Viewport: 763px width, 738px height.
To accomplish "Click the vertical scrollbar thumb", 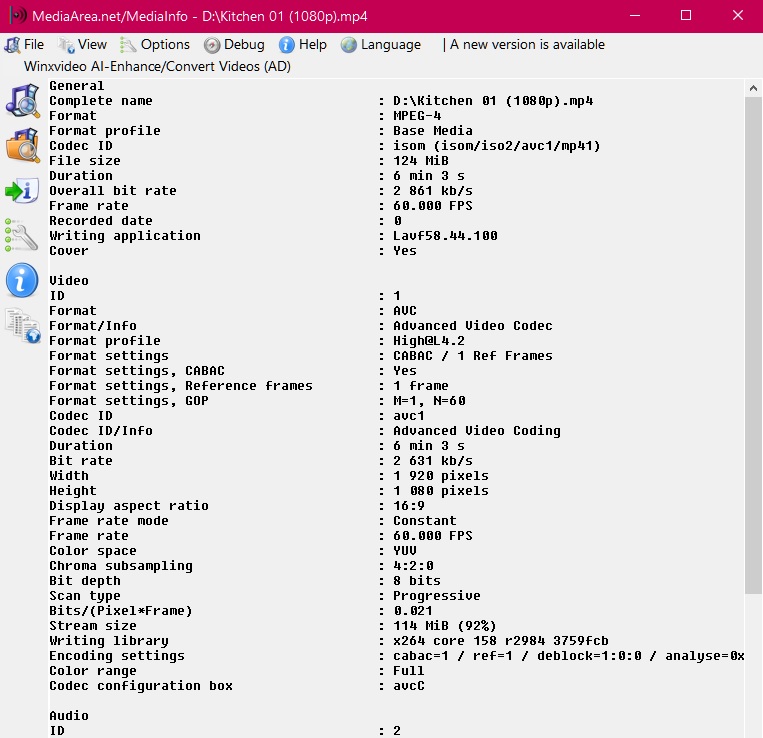I will coord(753,345).
